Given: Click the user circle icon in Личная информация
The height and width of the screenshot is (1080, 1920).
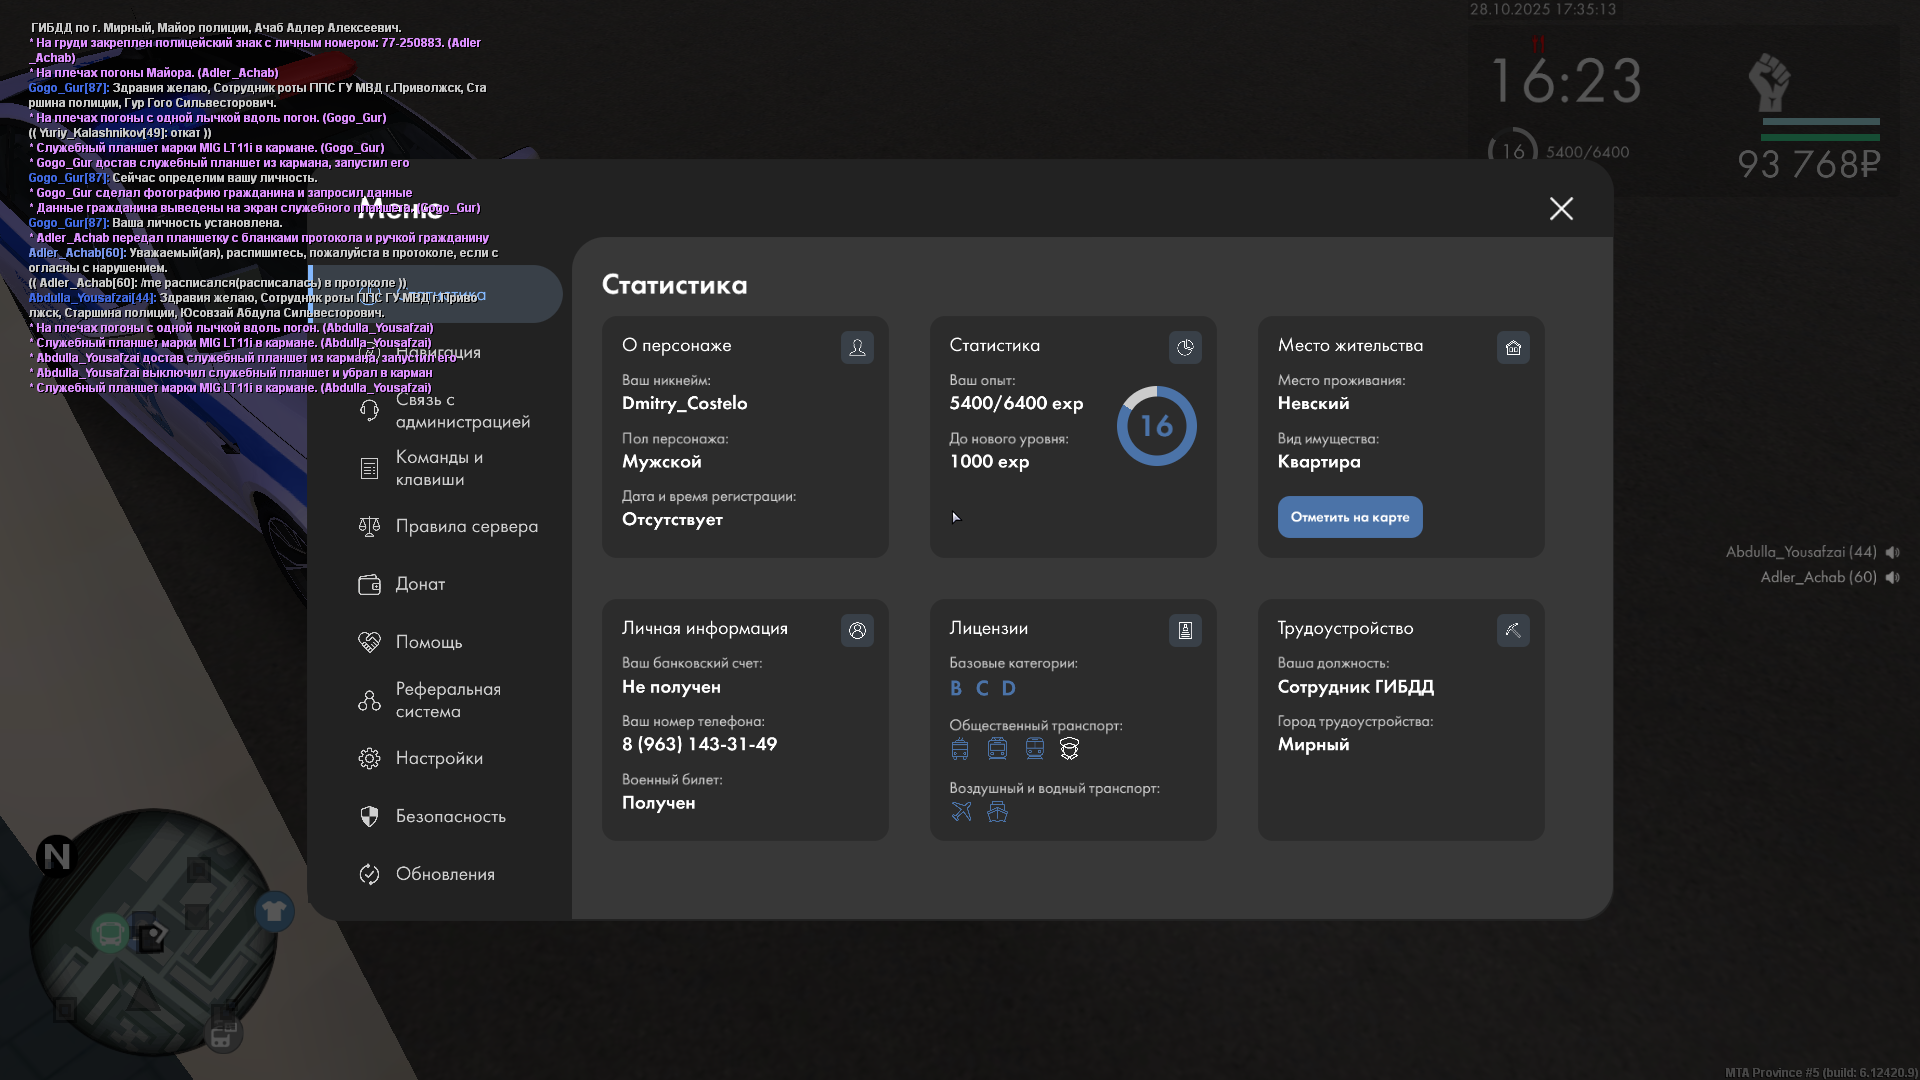Looking at the screenshot, I should coord(857,631).
